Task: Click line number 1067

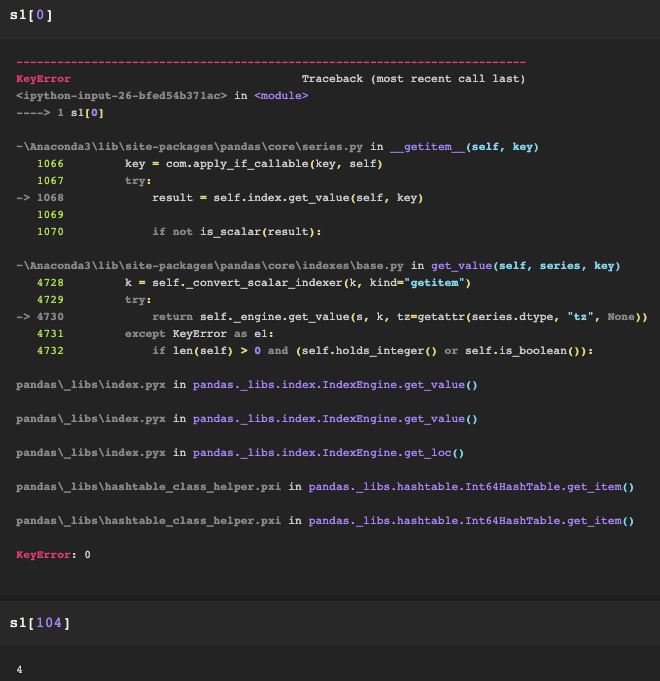Action: pos(50,181)
